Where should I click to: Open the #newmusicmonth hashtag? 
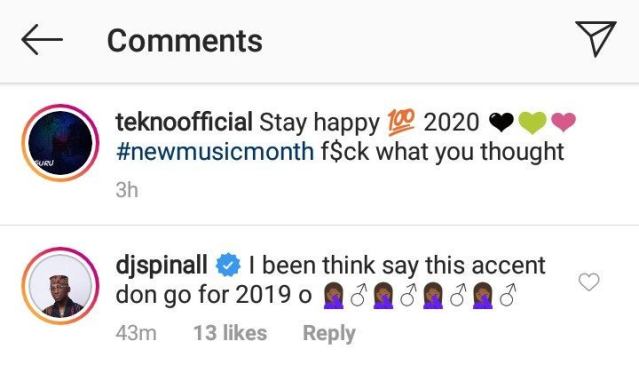coord(215,152)
